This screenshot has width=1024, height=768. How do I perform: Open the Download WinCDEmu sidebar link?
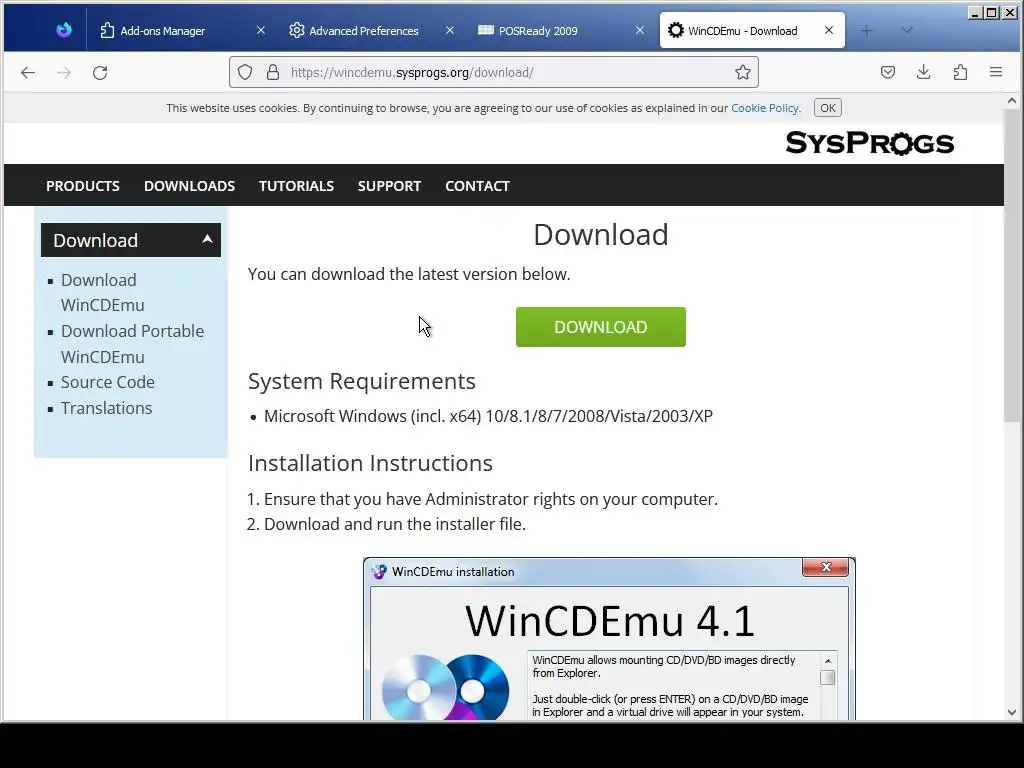[x=103, y=293]
